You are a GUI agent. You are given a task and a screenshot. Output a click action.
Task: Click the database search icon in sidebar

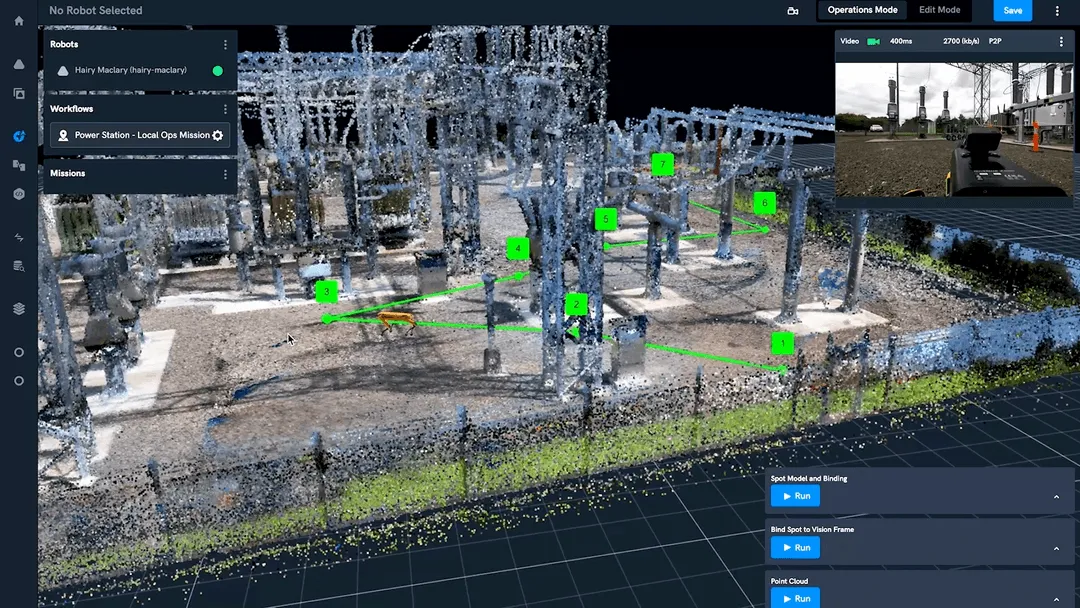[18, 265]
